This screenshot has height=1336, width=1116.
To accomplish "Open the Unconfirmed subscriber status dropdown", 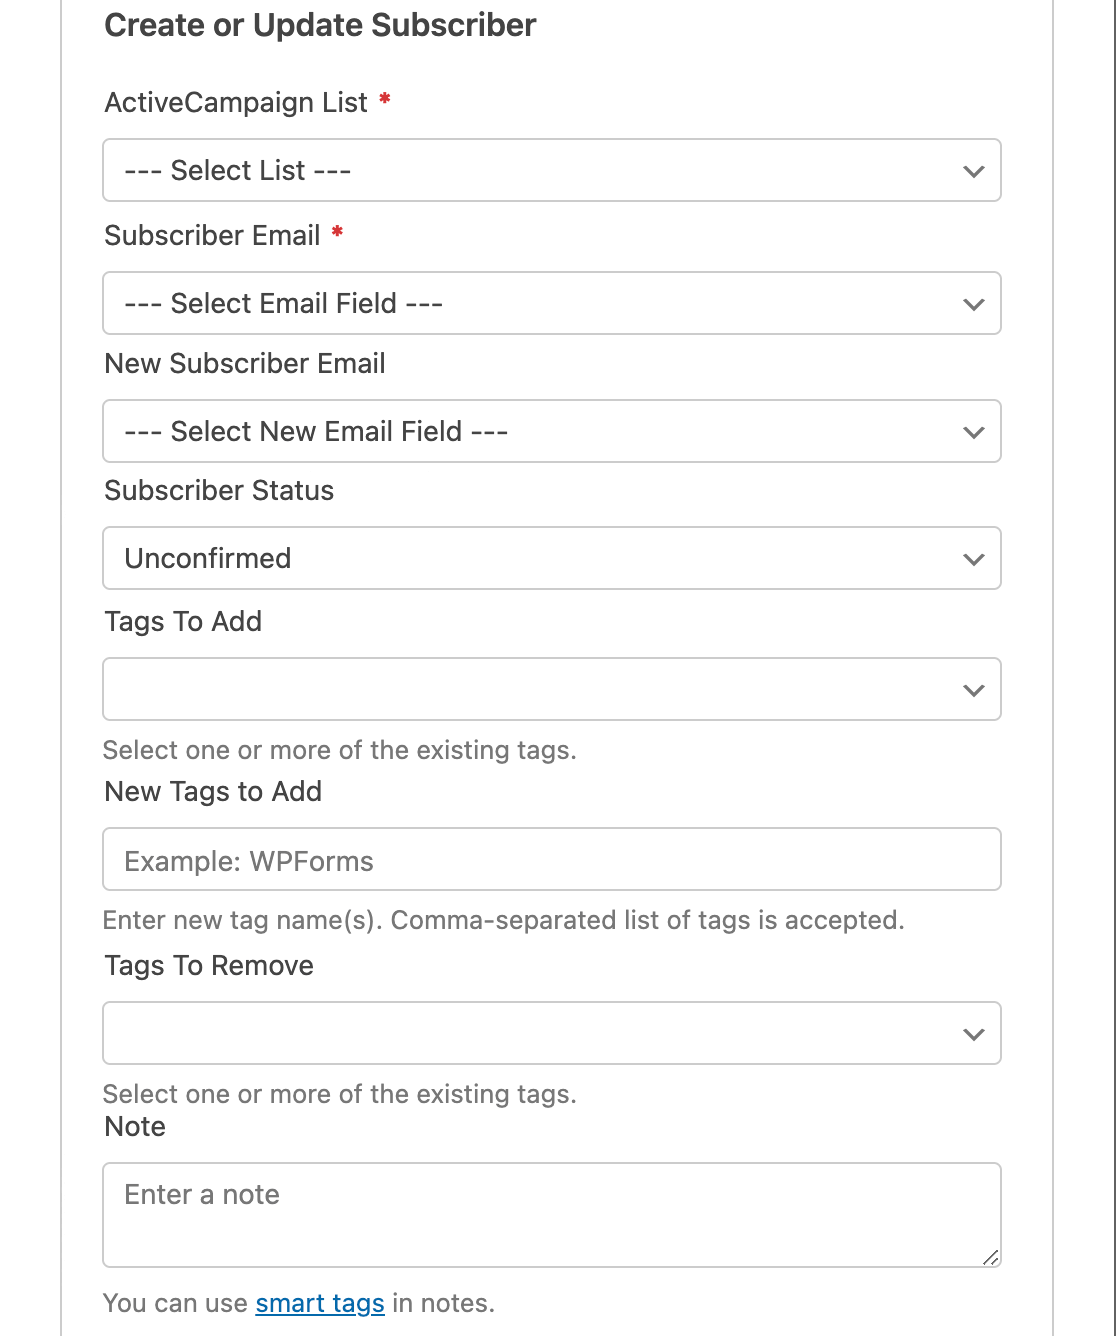I will [551, 558].
